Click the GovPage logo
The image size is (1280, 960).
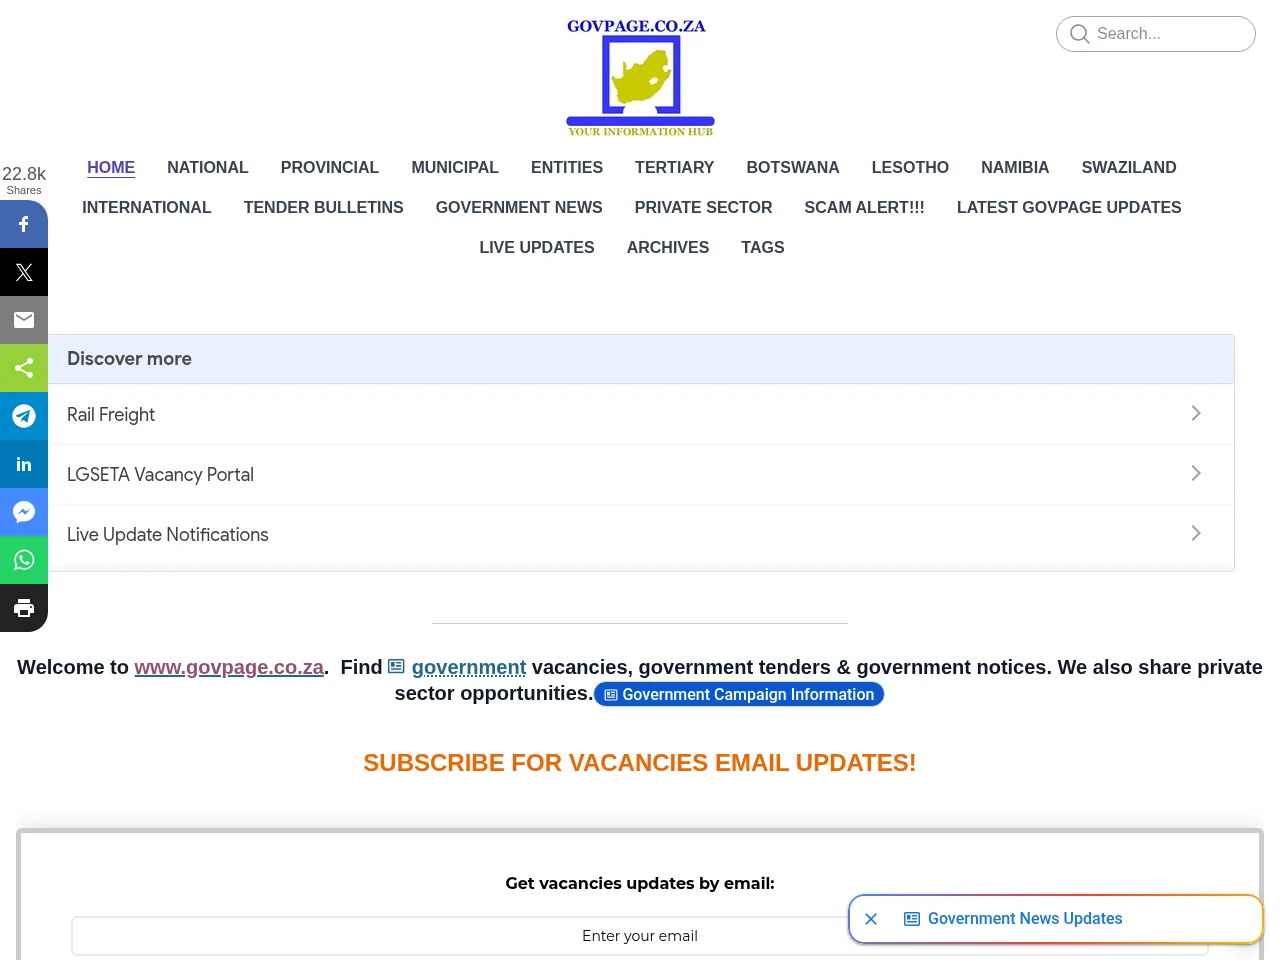(640, 77)
